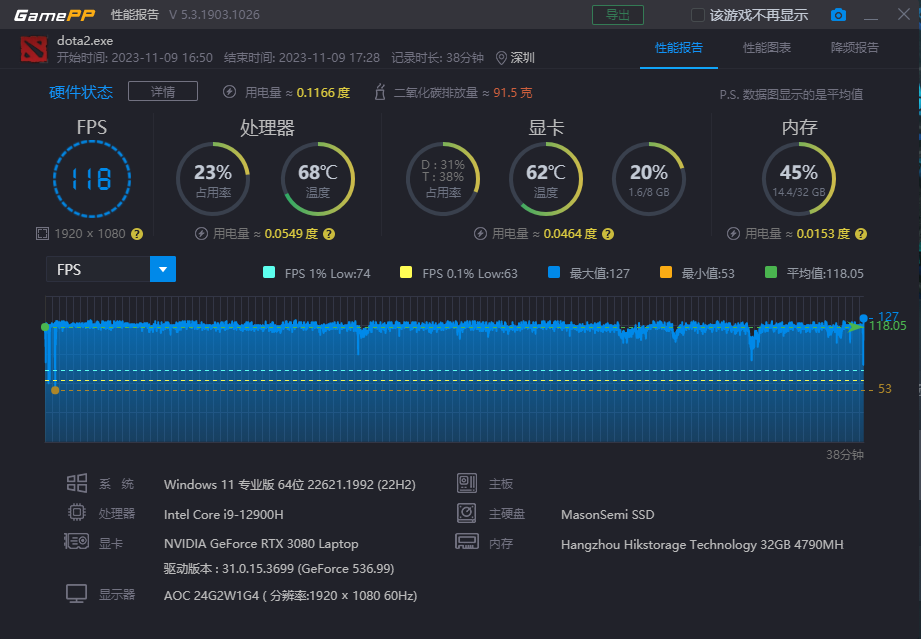Image resolution: width=921 pixels, height=639 pixels.
Task: Click the CO2 emission bottle icon
Action: point(380,92)
